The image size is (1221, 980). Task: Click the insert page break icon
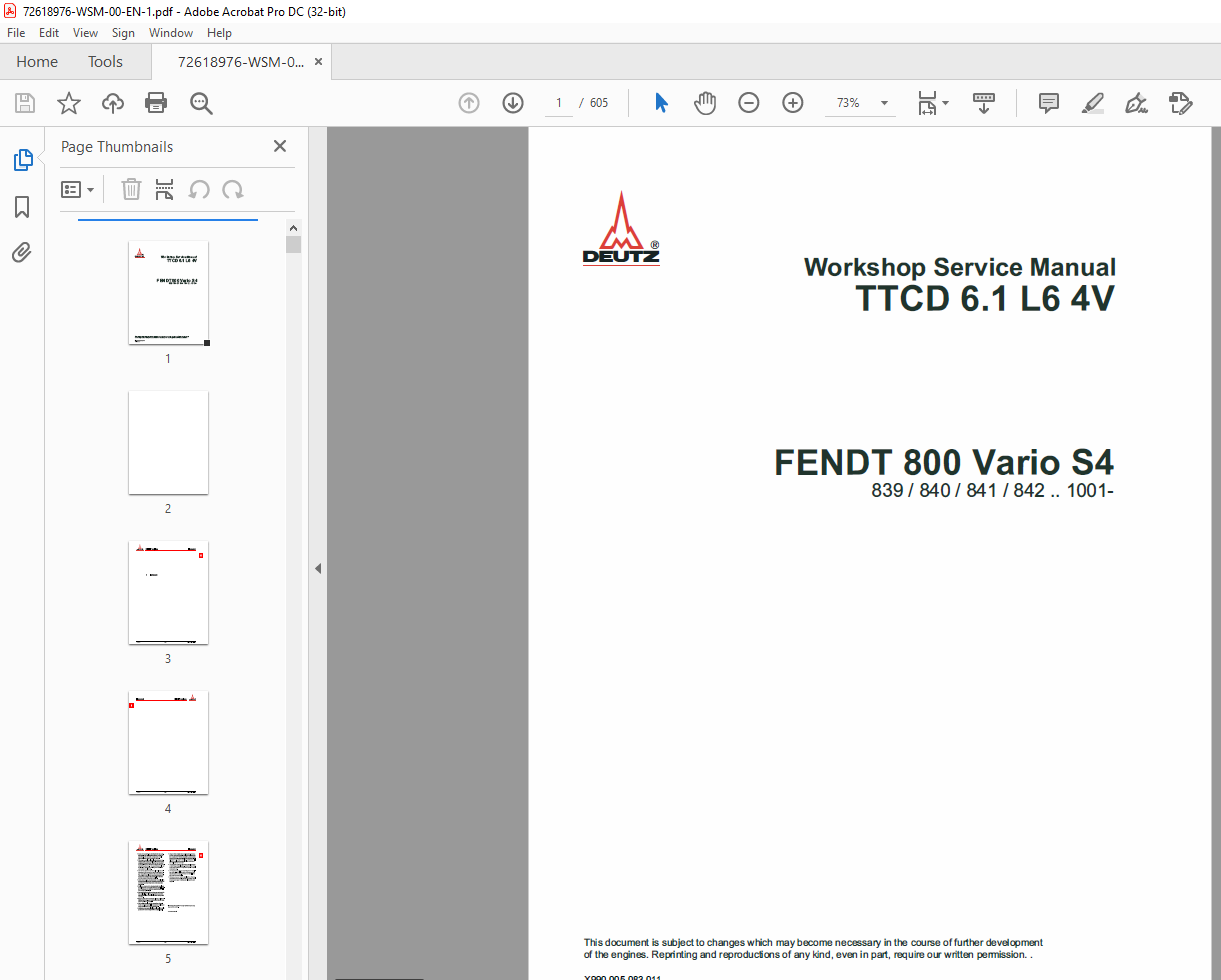(165, 189)
